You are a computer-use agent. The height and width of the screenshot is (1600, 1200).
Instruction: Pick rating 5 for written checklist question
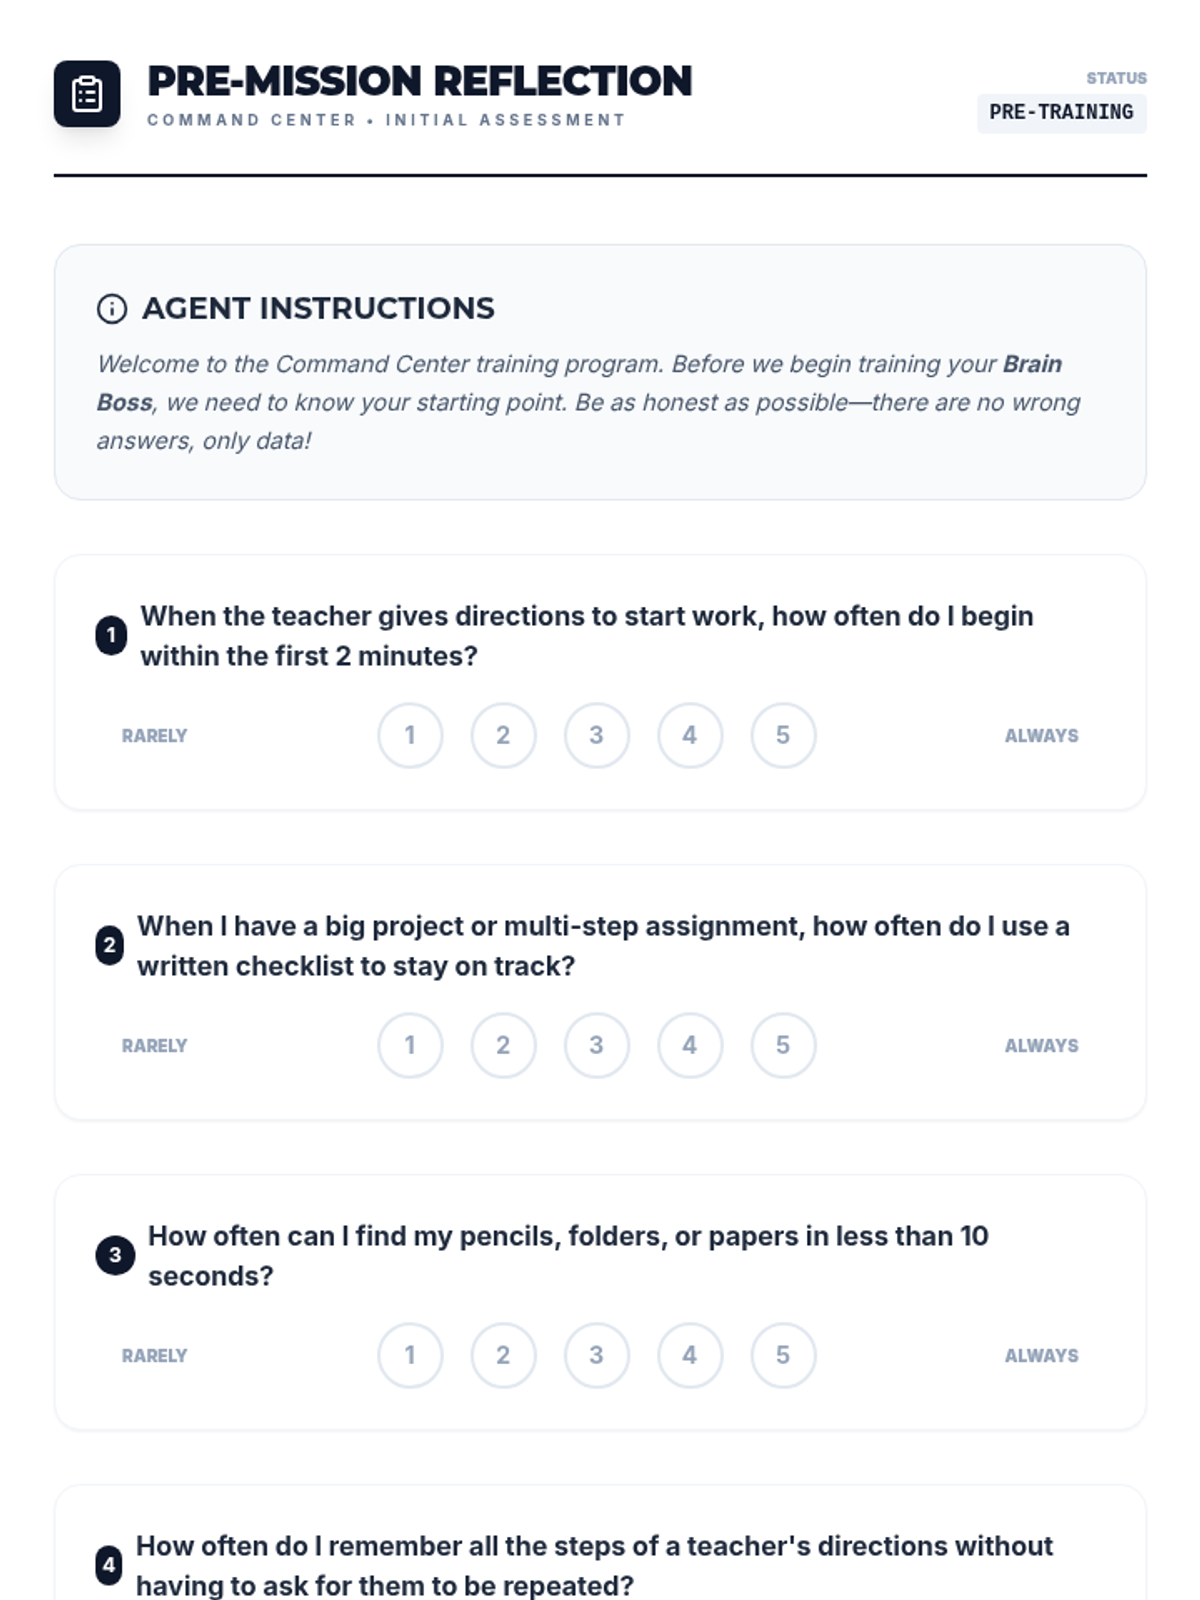[x=783, y=1045]
